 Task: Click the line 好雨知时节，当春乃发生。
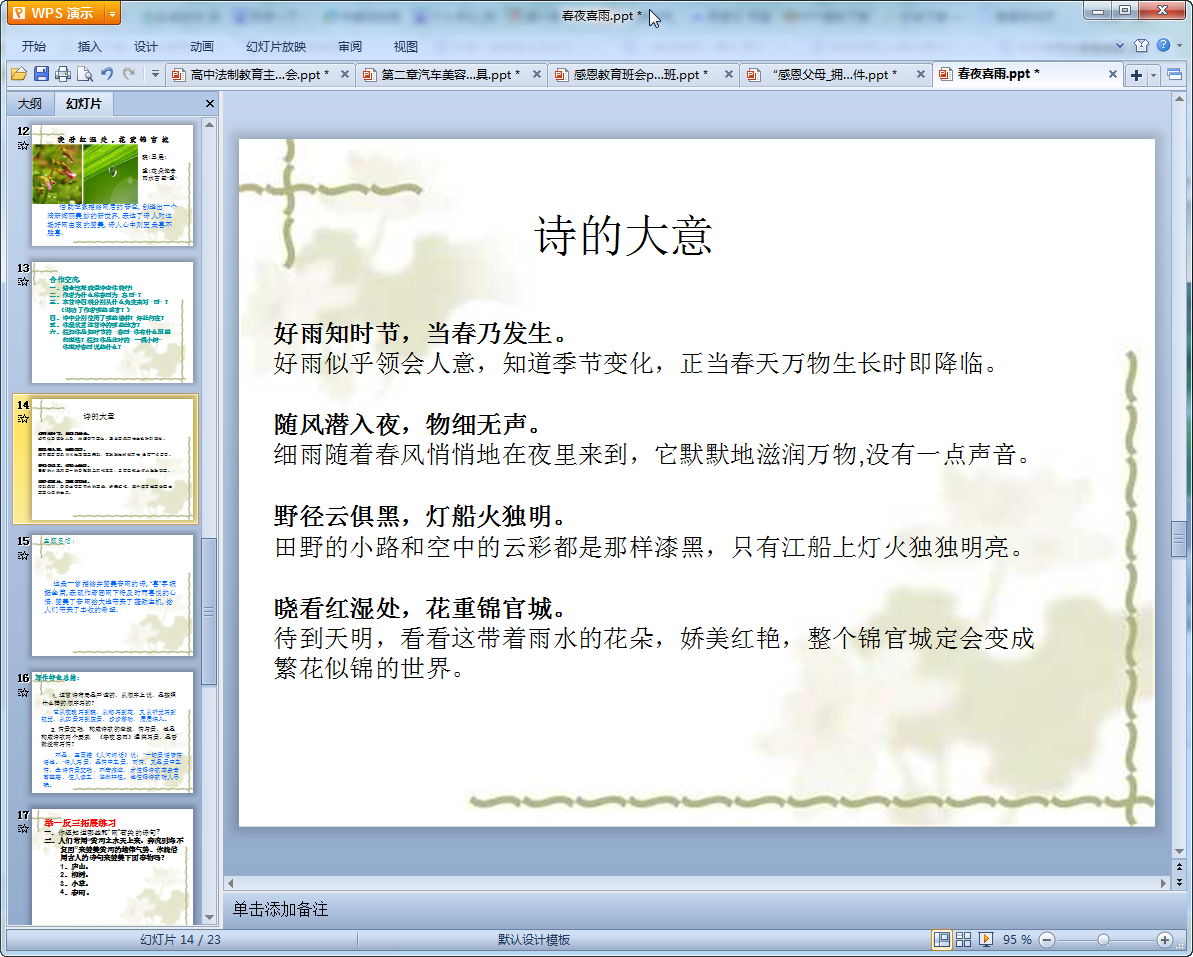click(x=421, y=333)
